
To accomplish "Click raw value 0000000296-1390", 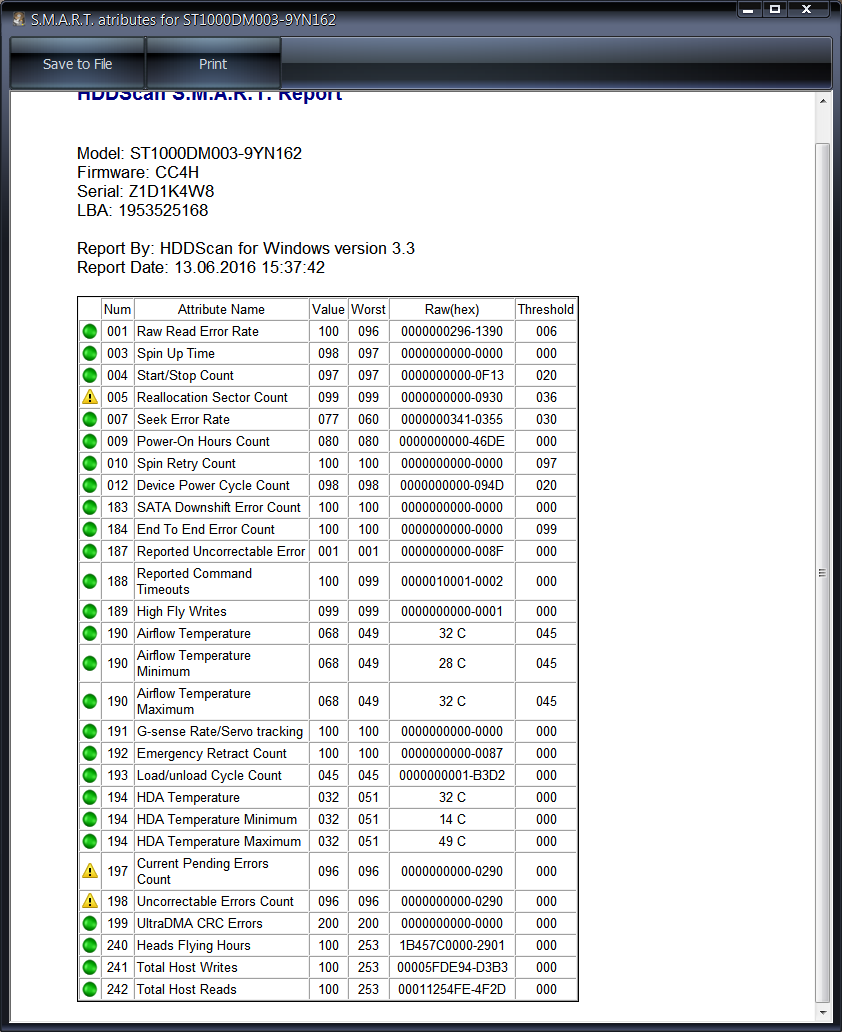I will click(452, 332).
